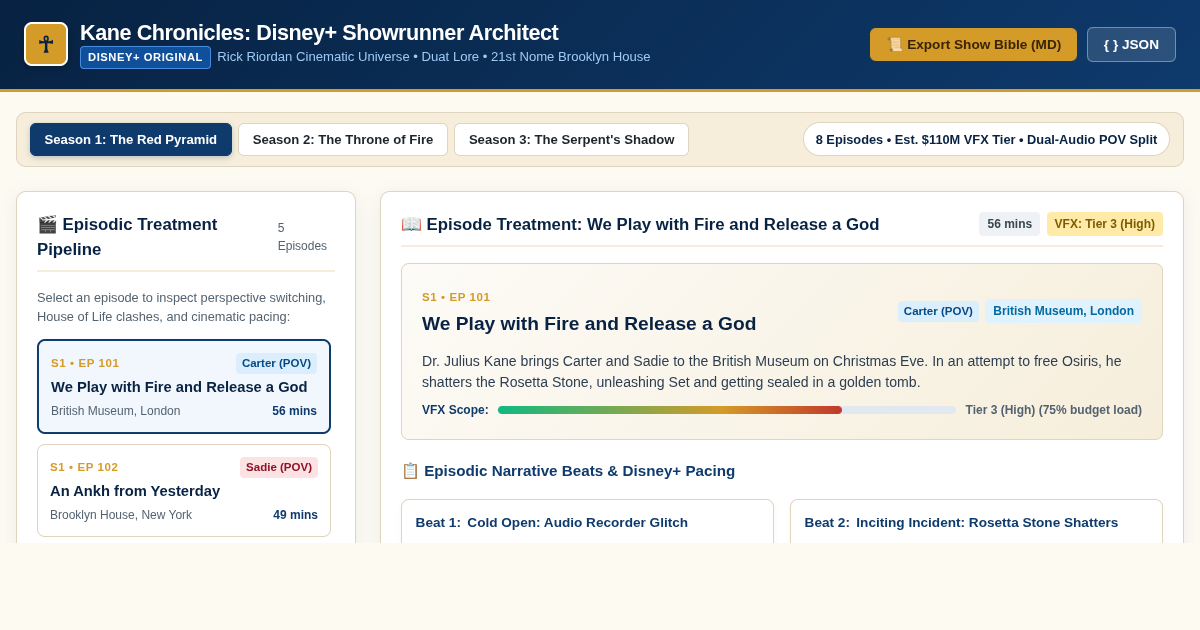Click the golden ankh app logo
The width and height of the screenshot is (1200, 630).
(x=46, y=44)
